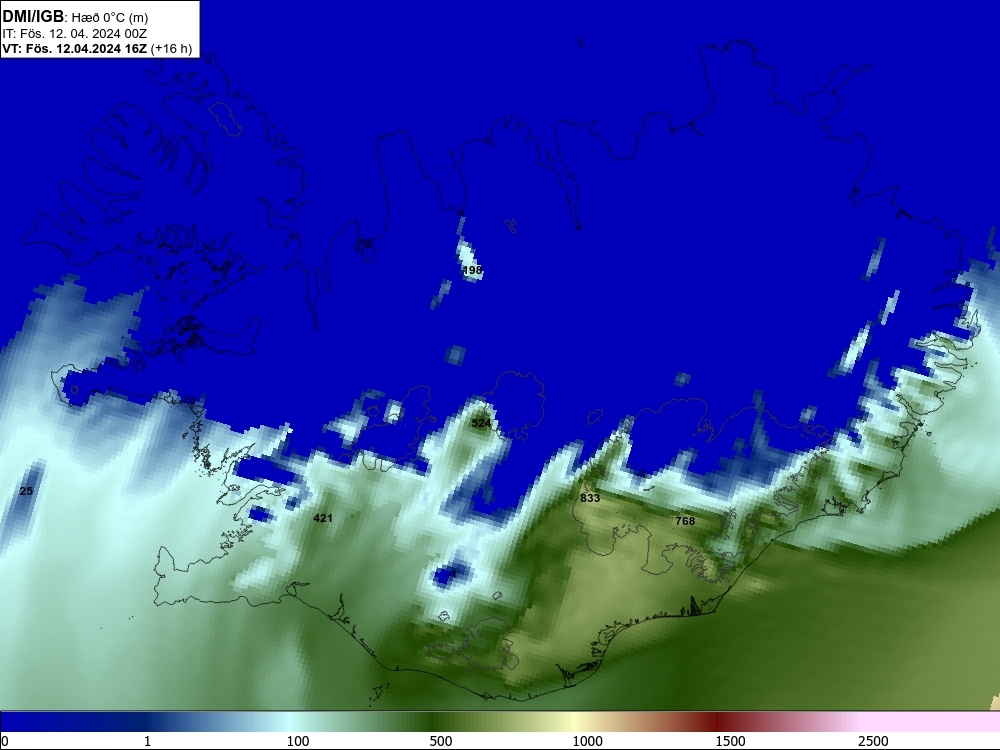The image size is (1000, 750).
Task: Click the map value label 421
Action: click(x=323, y=518)
